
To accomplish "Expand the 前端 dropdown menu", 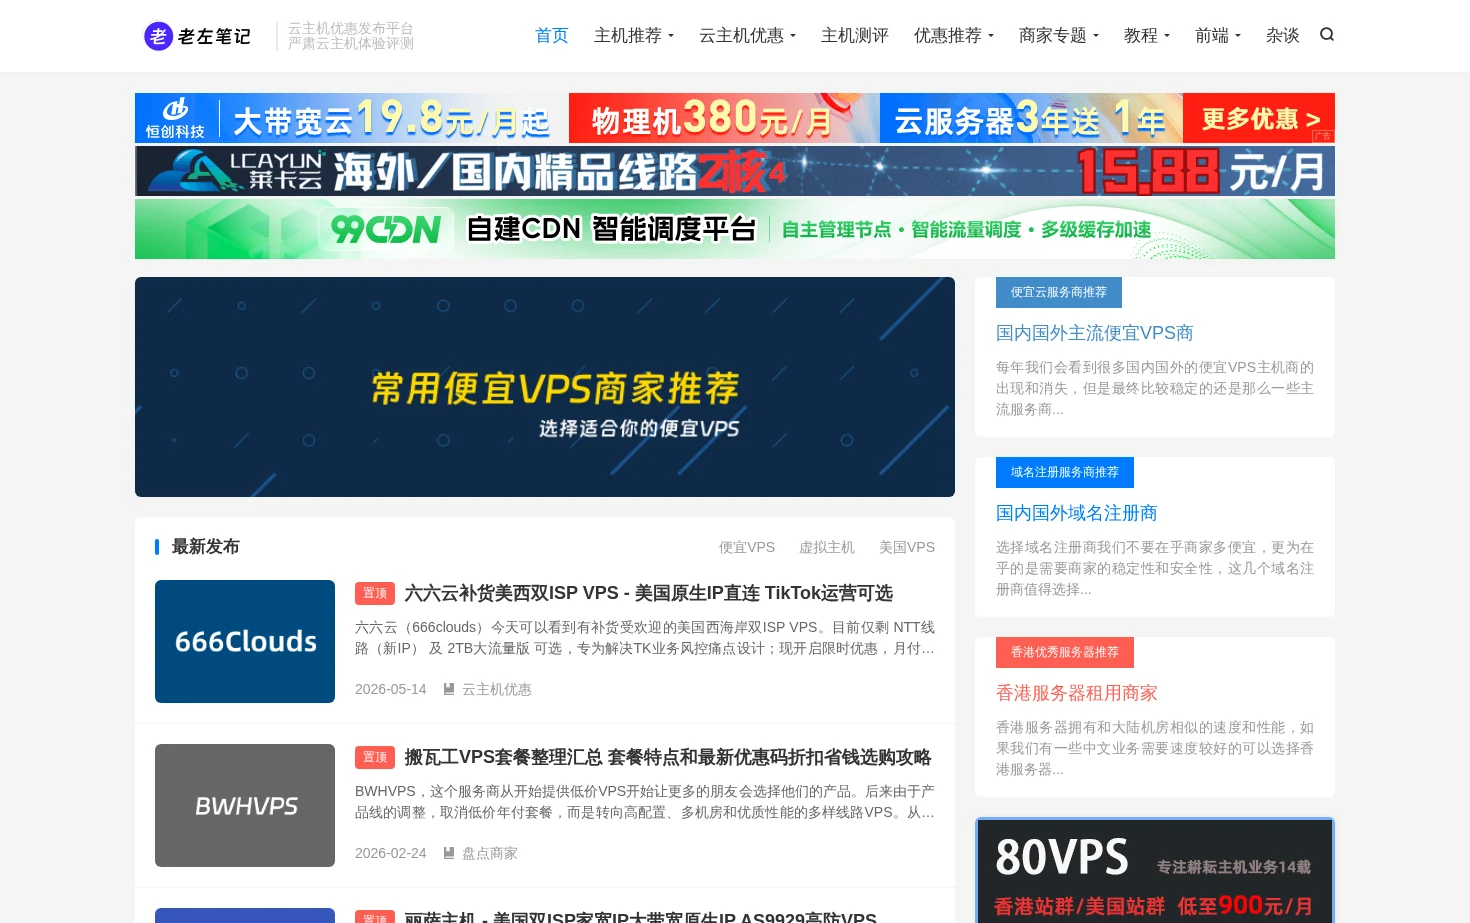I will coord(1218,36).
